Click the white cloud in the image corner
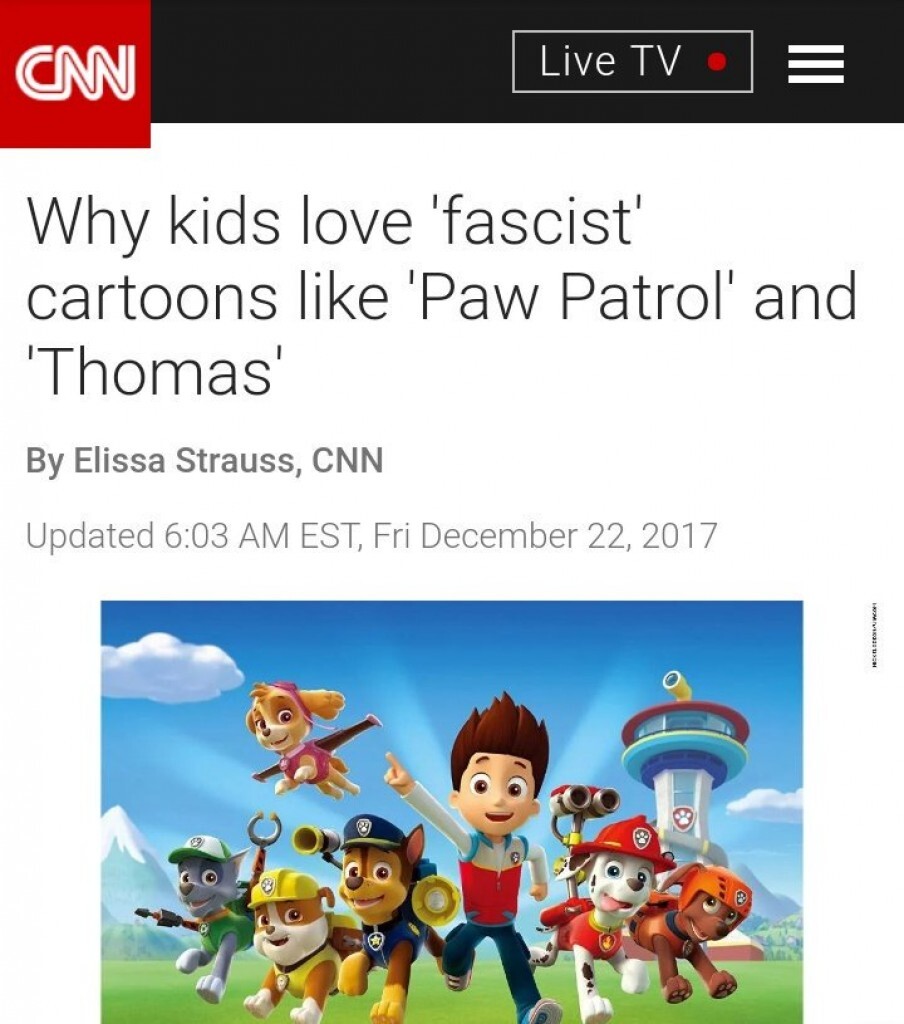 pos(171,667)
